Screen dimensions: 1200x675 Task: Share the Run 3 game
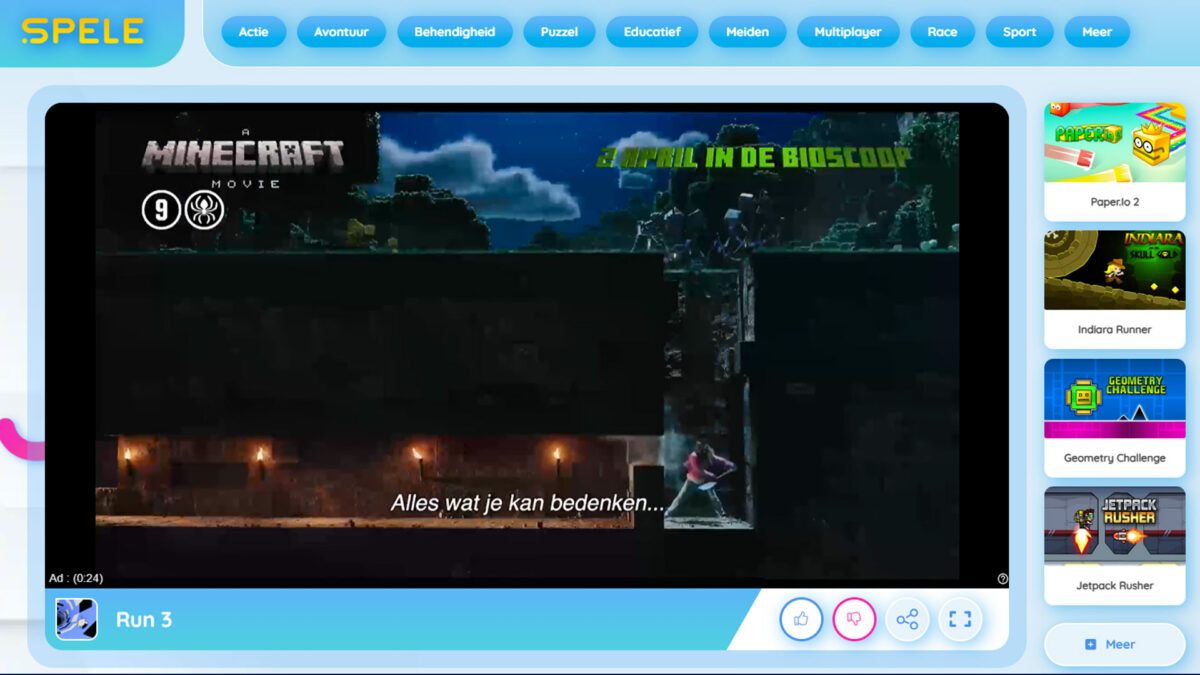pyautogui.click(x=907, y=619)
